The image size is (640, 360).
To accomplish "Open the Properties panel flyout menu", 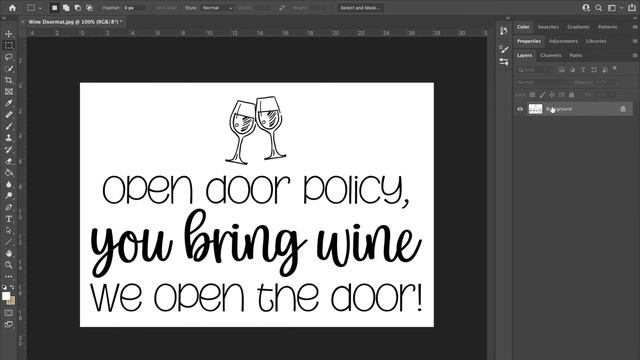I will [x=635, y=41].
